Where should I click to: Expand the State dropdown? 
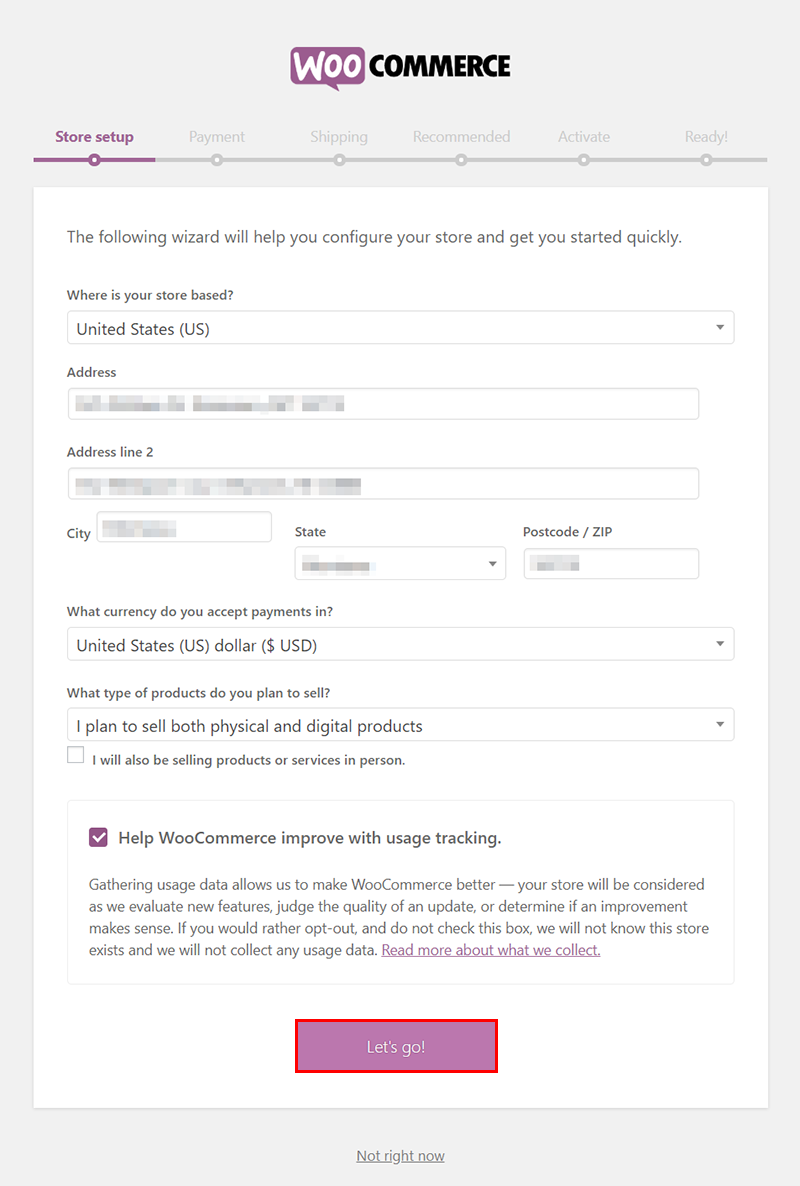click(400, 564)
